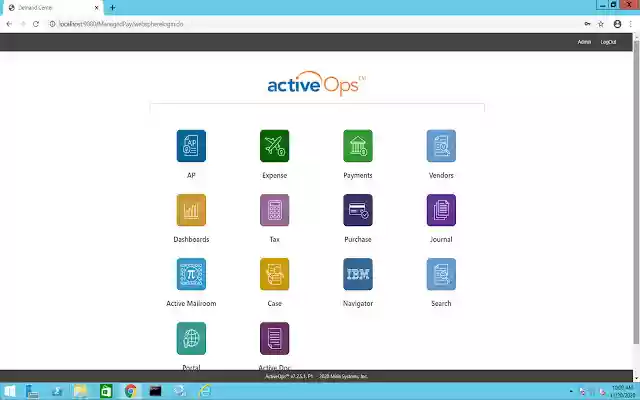Click the browser address bar URL
Image resolution: width=640 pixels, height=400 pixels.
[121, 24]
